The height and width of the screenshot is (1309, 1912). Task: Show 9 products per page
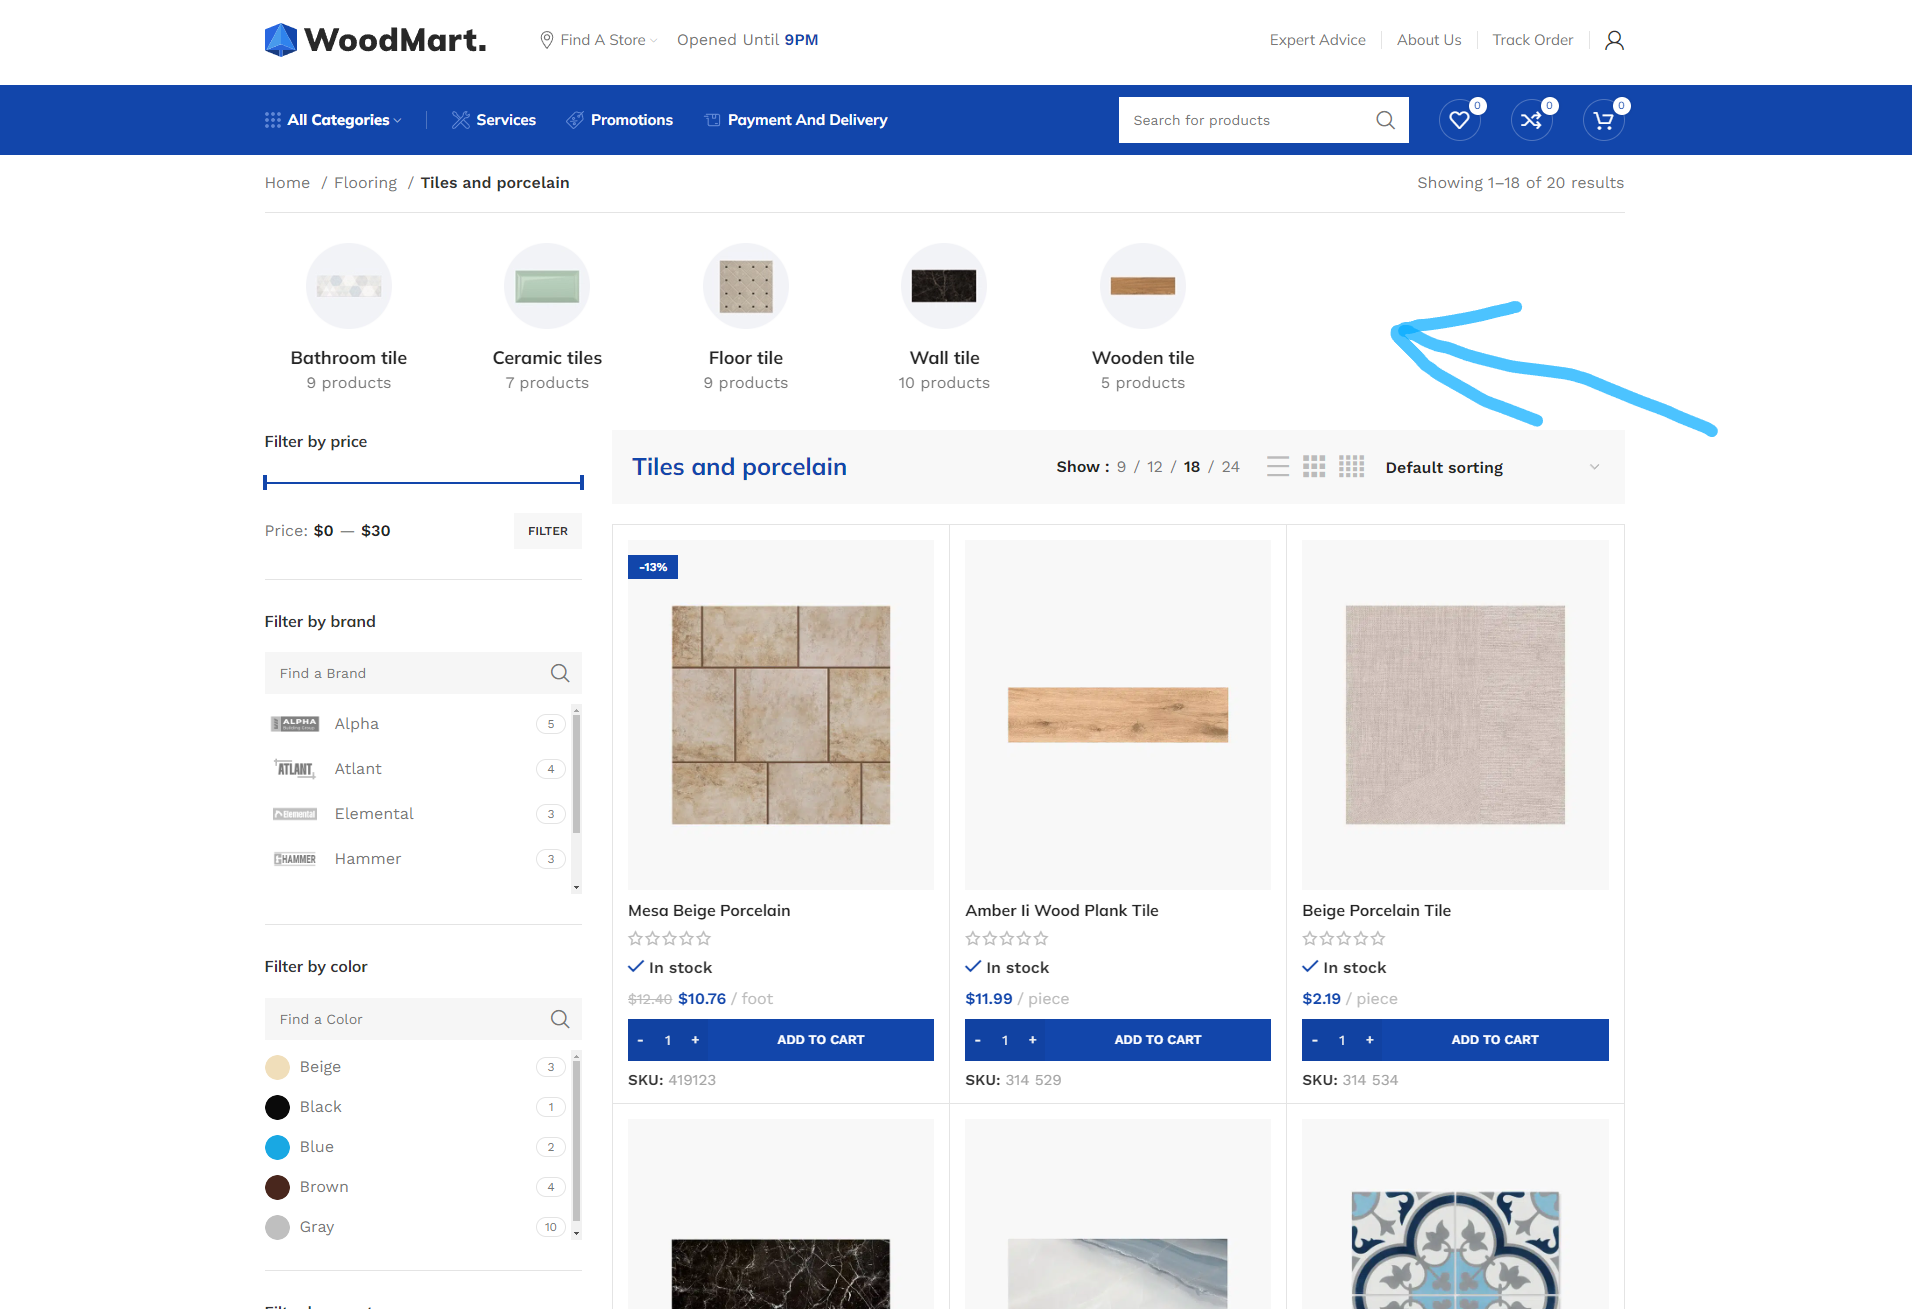click(x=1121, y=467)
